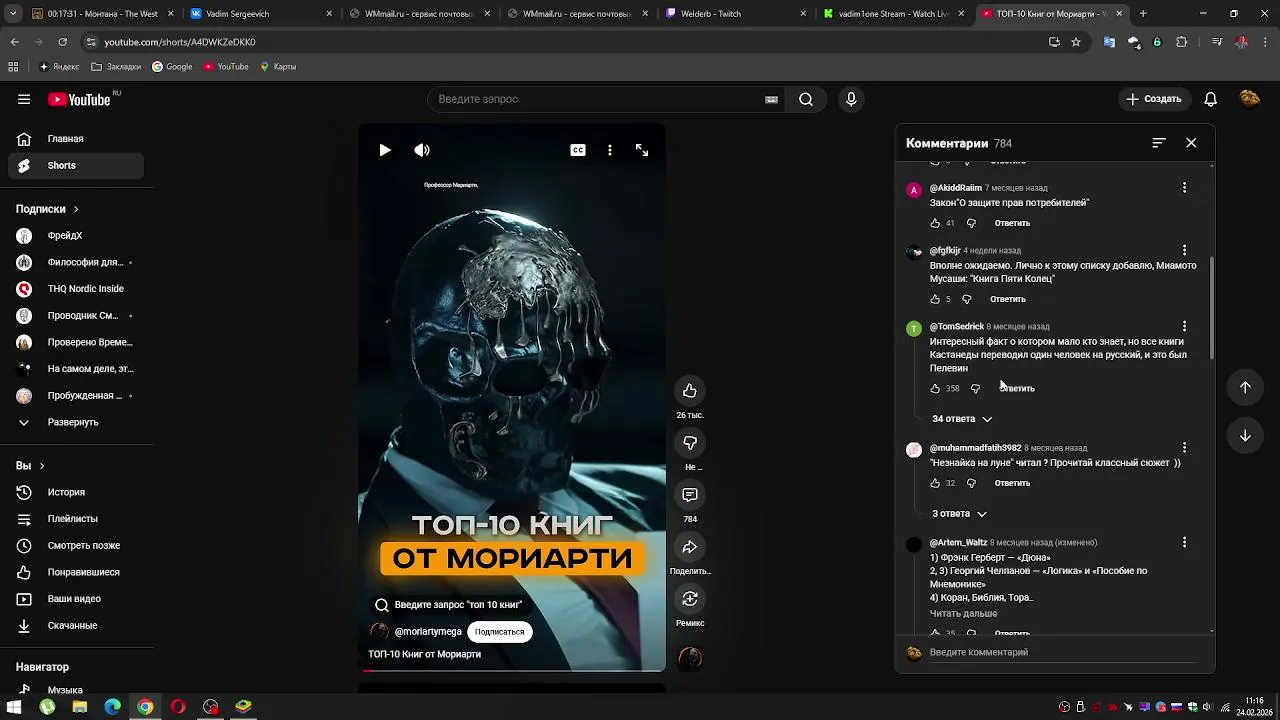Subscribe with 'Подписаться' button
This screenshot has height=720, width=1280.
pyautogui.click(x=499, y=632)
